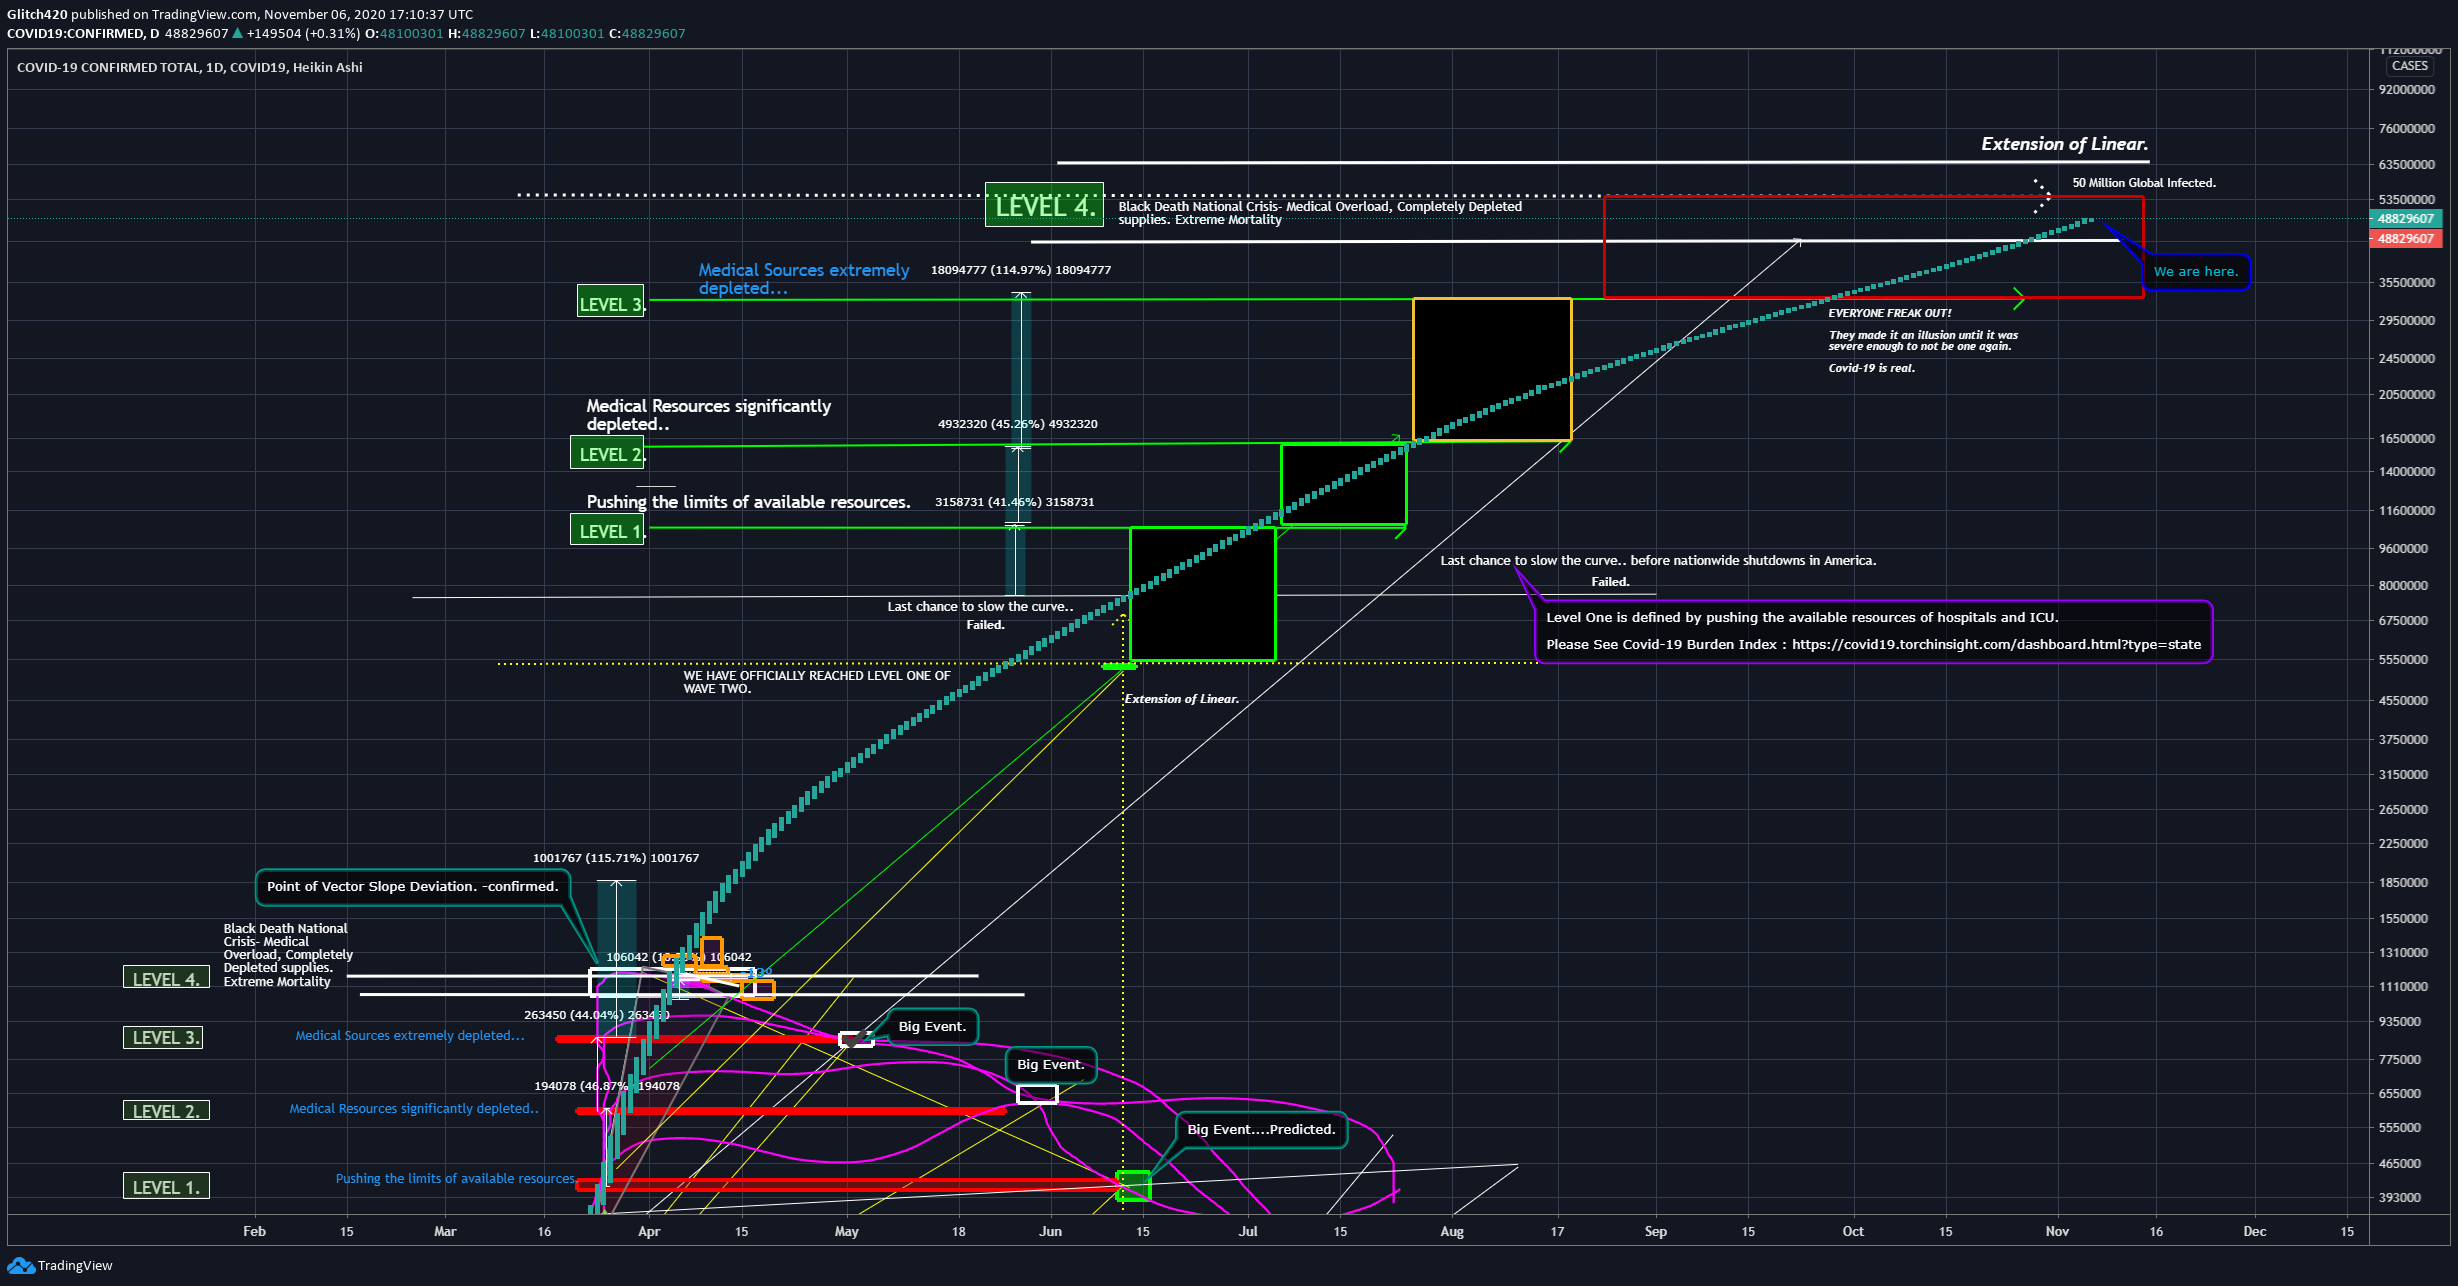2458x1286 pixels.
Task: Select the '50 Million Global Infected.' annotation
Action: point(2144,183)
